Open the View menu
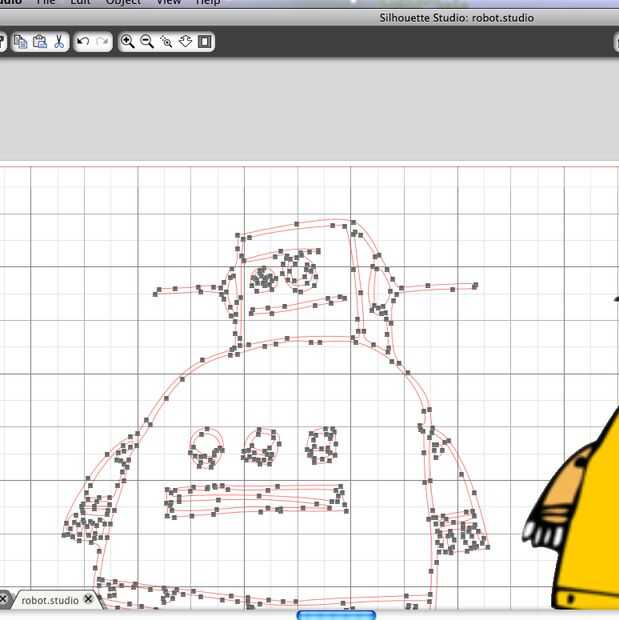 (x=168, y=2)
